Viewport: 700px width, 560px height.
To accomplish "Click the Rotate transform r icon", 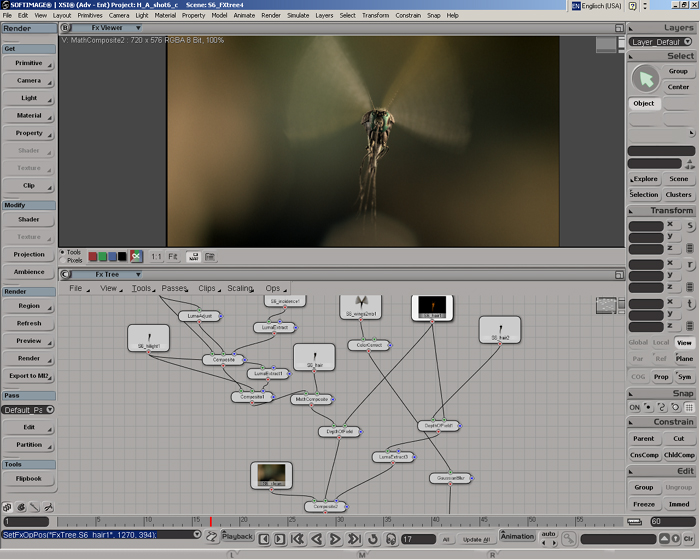I will click(690, 266).
